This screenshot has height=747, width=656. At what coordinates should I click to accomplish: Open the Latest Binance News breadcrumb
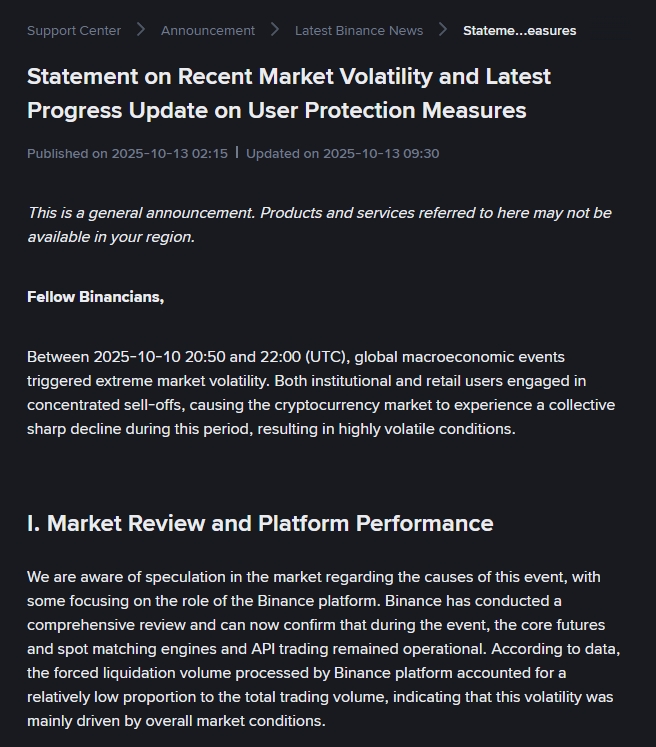point(358,30)
